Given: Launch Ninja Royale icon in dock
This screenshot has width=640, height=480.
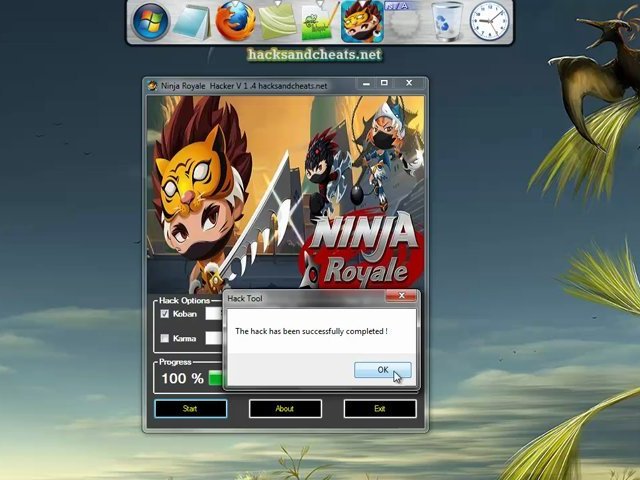Looking at the screenshot, I should coord(360,21).
